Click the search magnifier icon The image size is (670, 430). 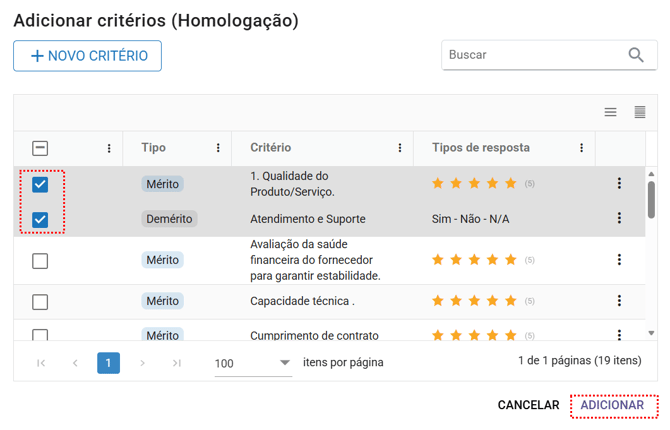pos(636,55)
